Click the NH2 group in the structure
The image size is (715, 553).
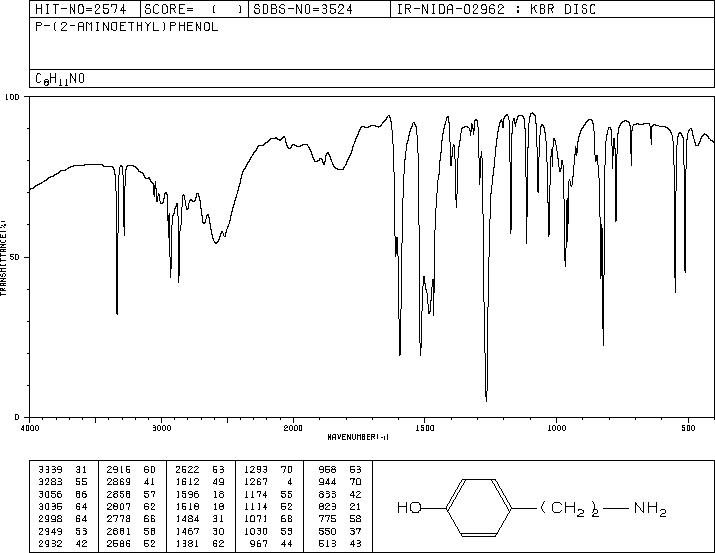coord(650,509)
